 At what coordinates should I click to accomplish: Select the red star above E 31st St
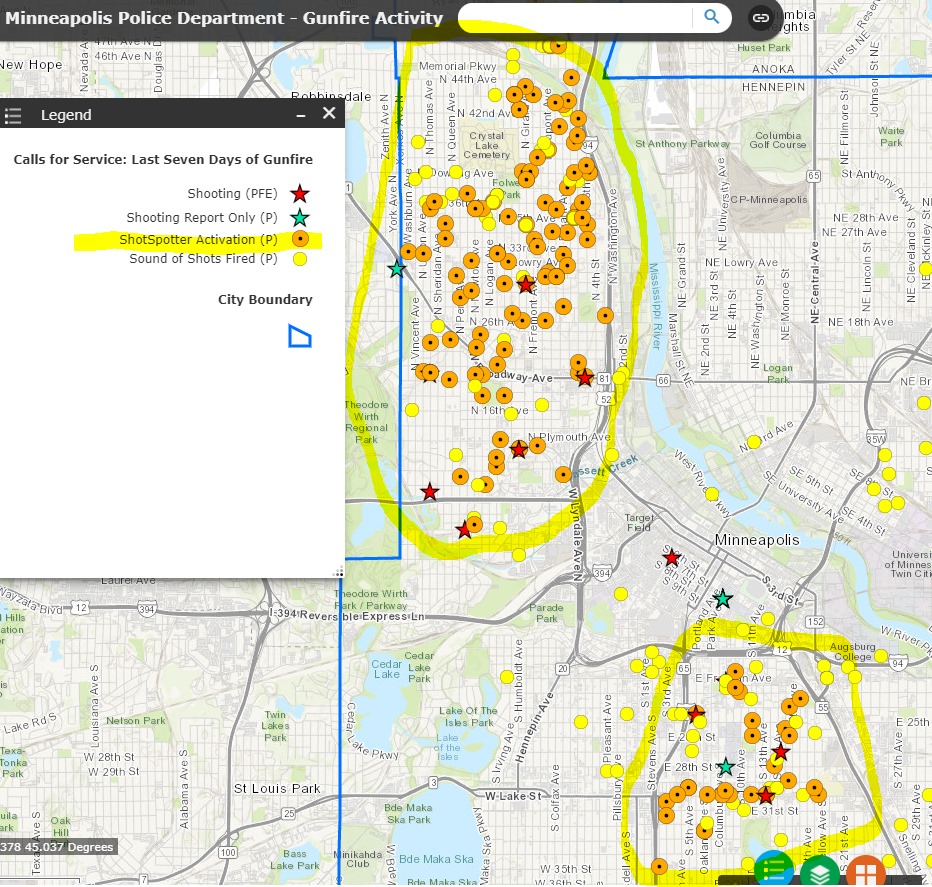coord(766,795)
